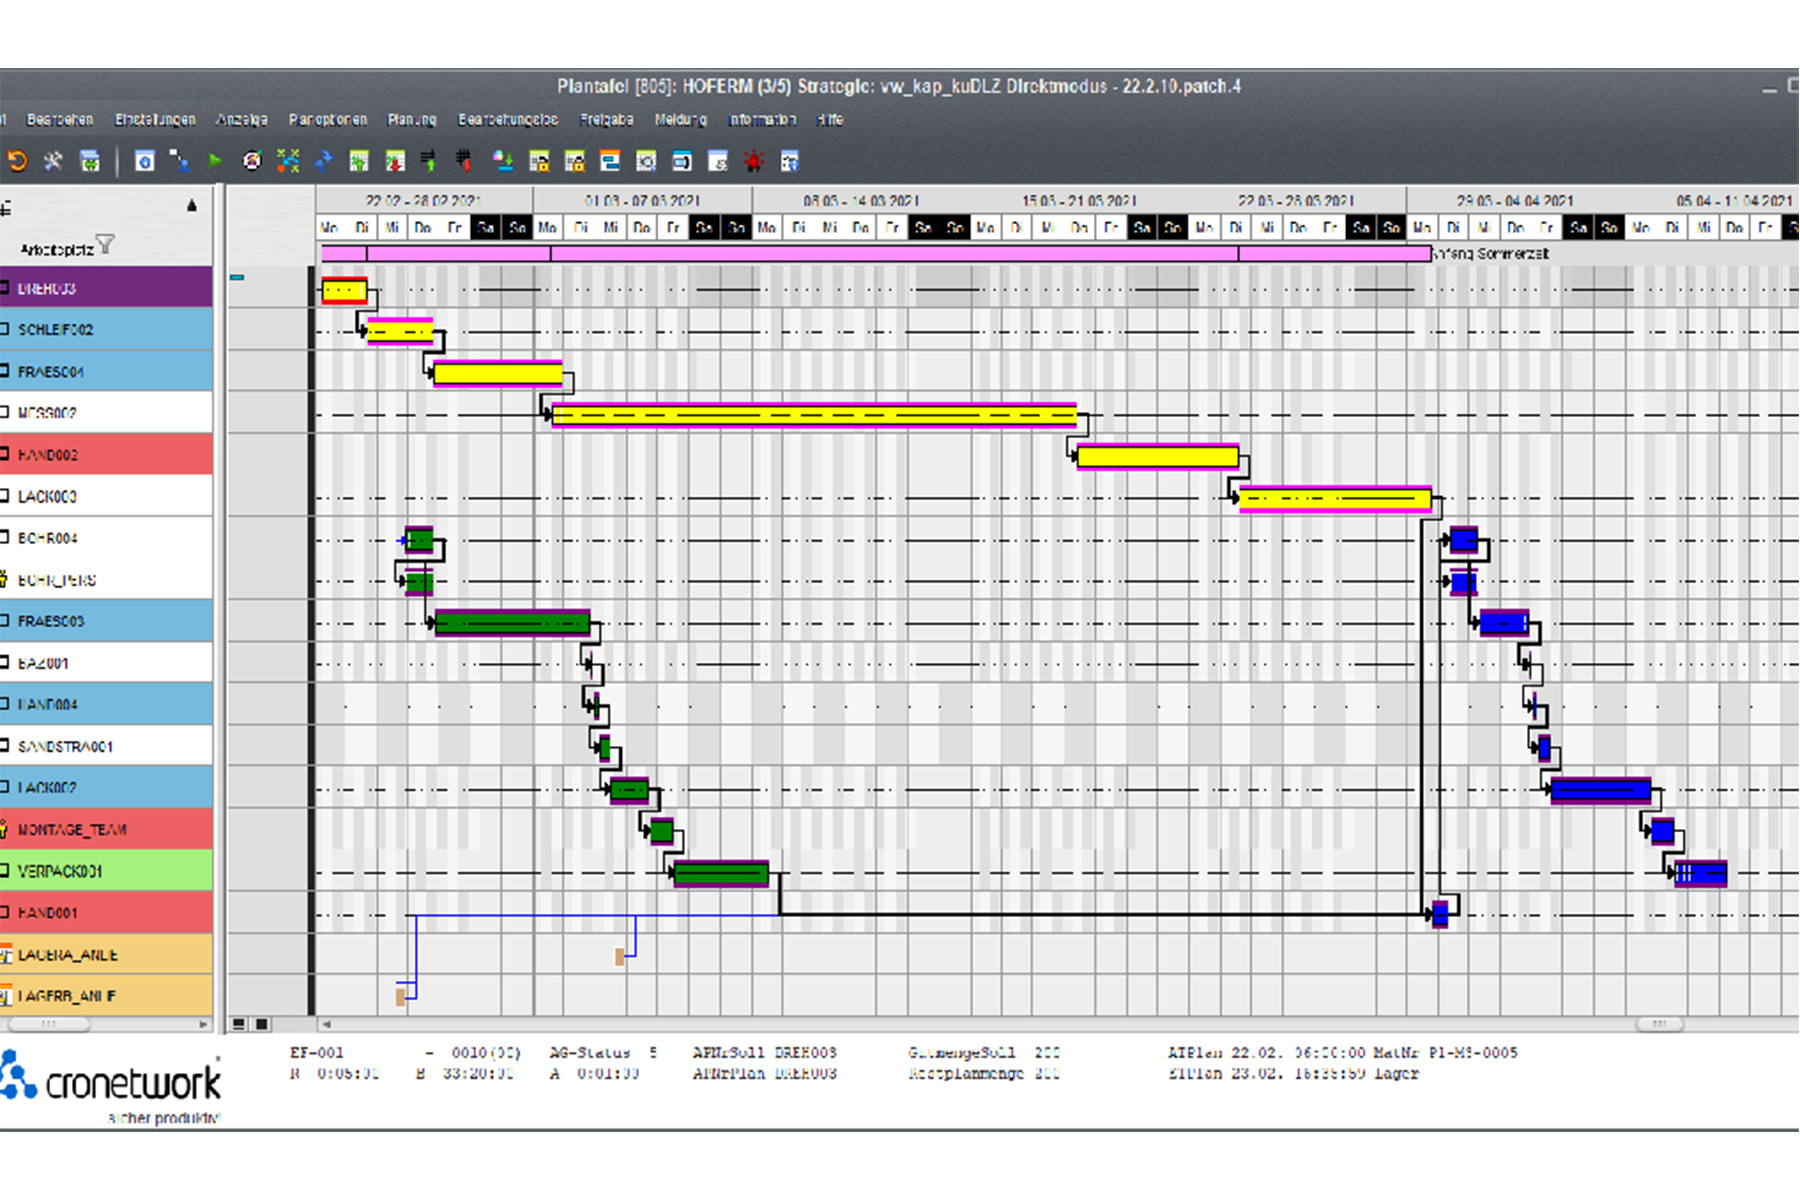Viewport: 1800px width, 1200px height.
Task: Click the round target icon in toolbar
Action: coord(252,161)
